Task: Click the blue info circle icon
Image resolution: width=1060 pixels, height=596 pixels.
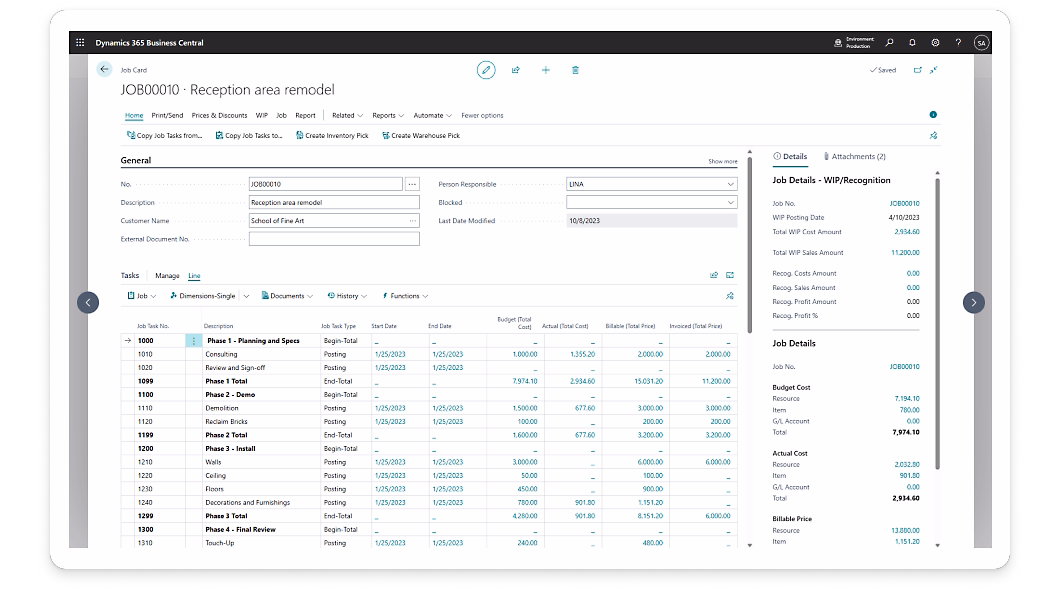Action: (933, 115)
